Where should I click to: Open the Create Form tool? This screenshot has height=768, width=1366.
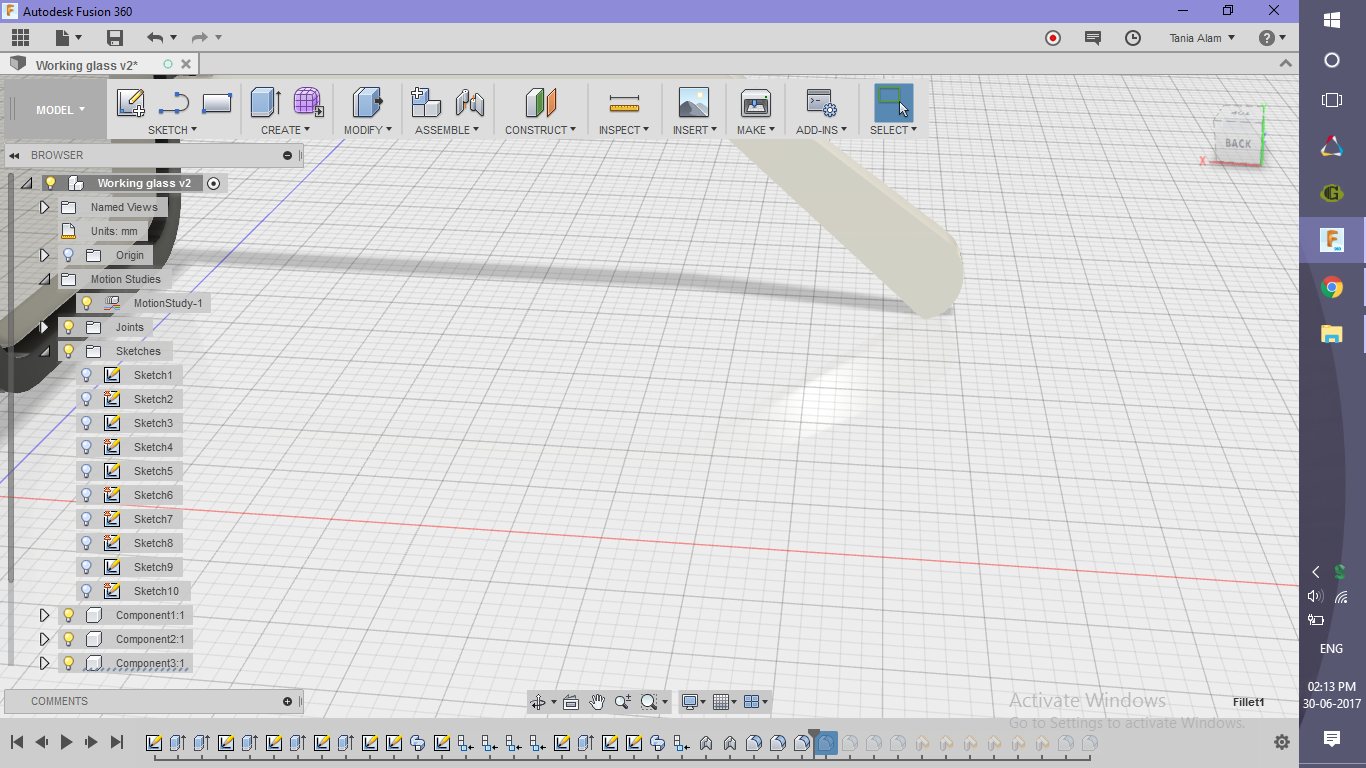[308, 102]
